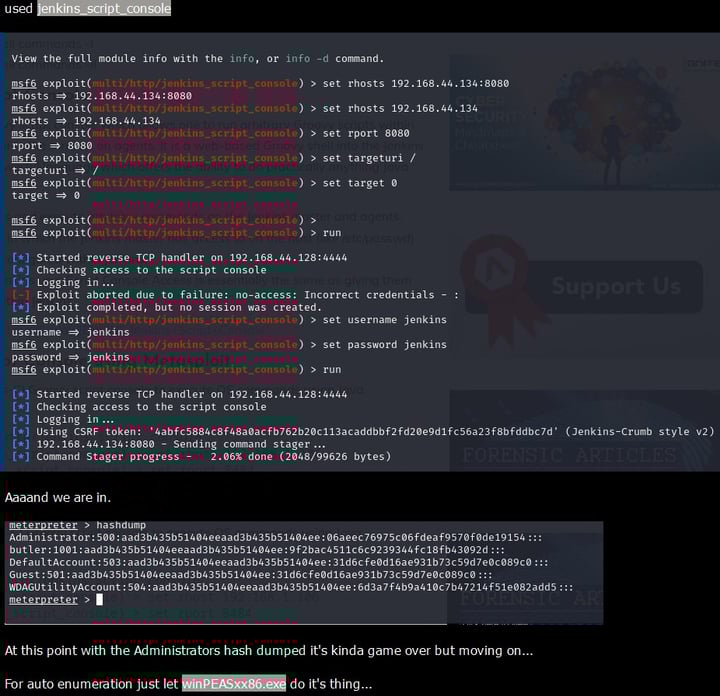Click the '(Jenkins-Crumb style v2)' text
The height and width of the screenshot is (696, 720).
click(640, 432)
